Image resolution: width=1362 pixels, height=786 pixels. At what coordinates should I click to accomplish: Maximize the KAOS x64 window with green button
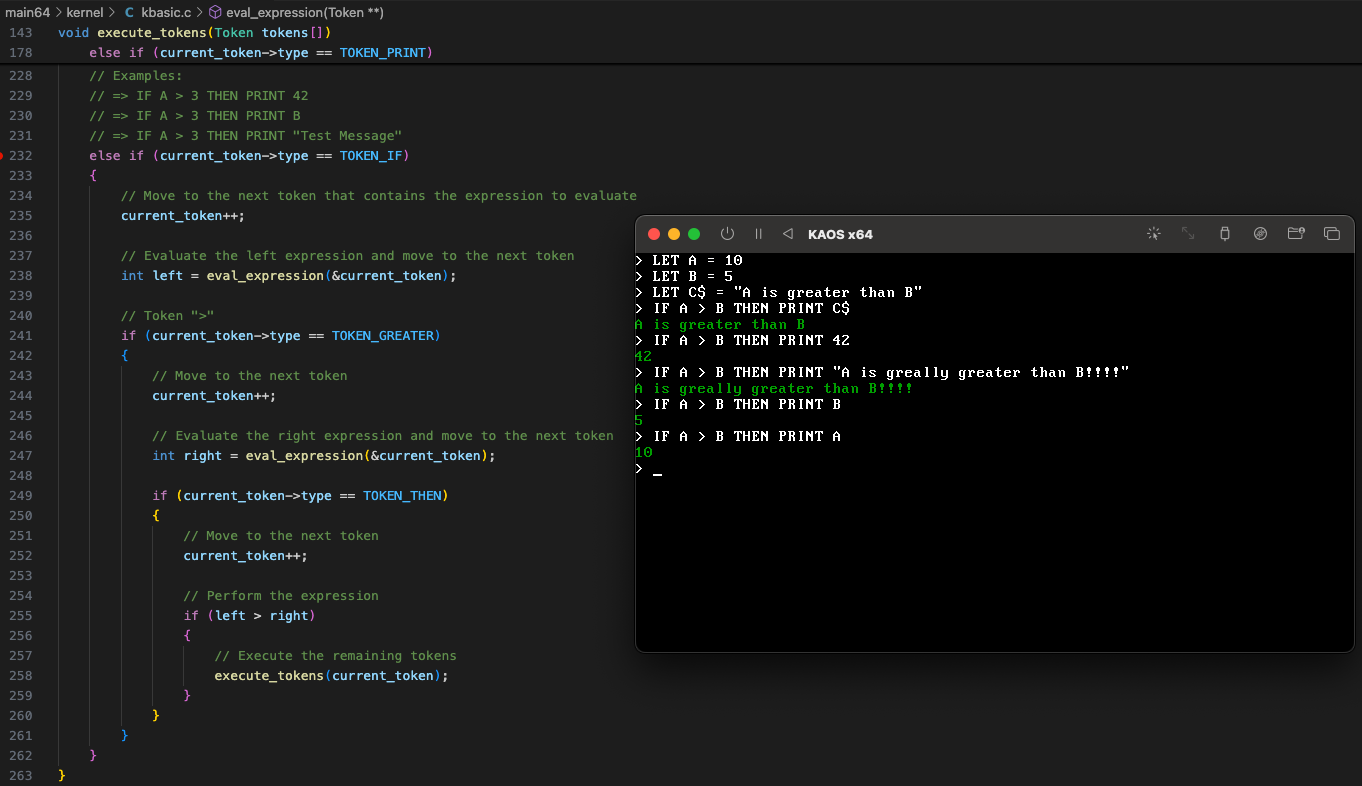pos(694,234)
